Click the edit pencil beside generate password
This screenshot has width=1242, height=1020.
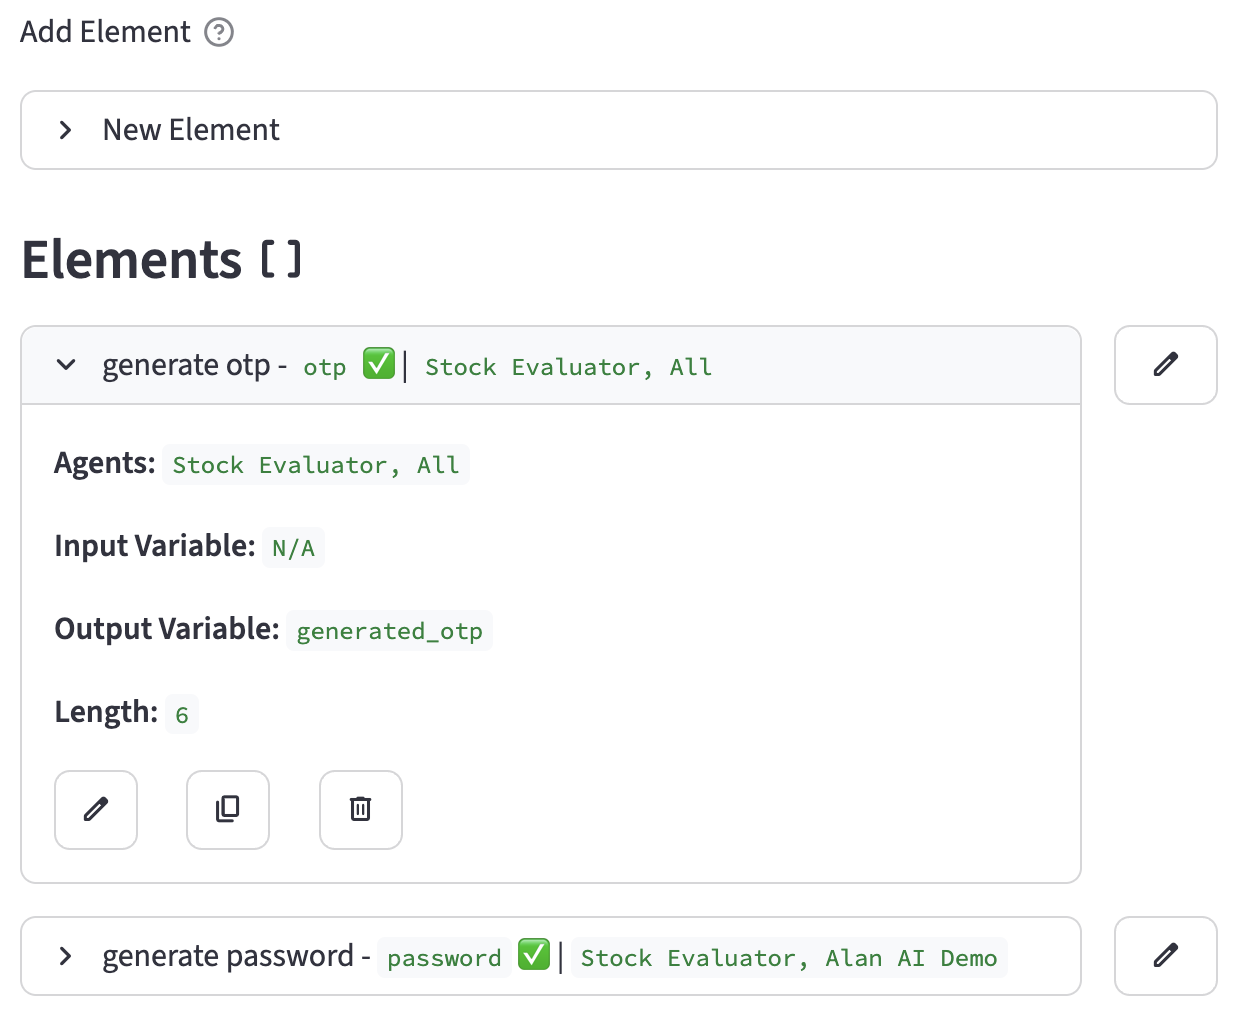click(1165, 956)
